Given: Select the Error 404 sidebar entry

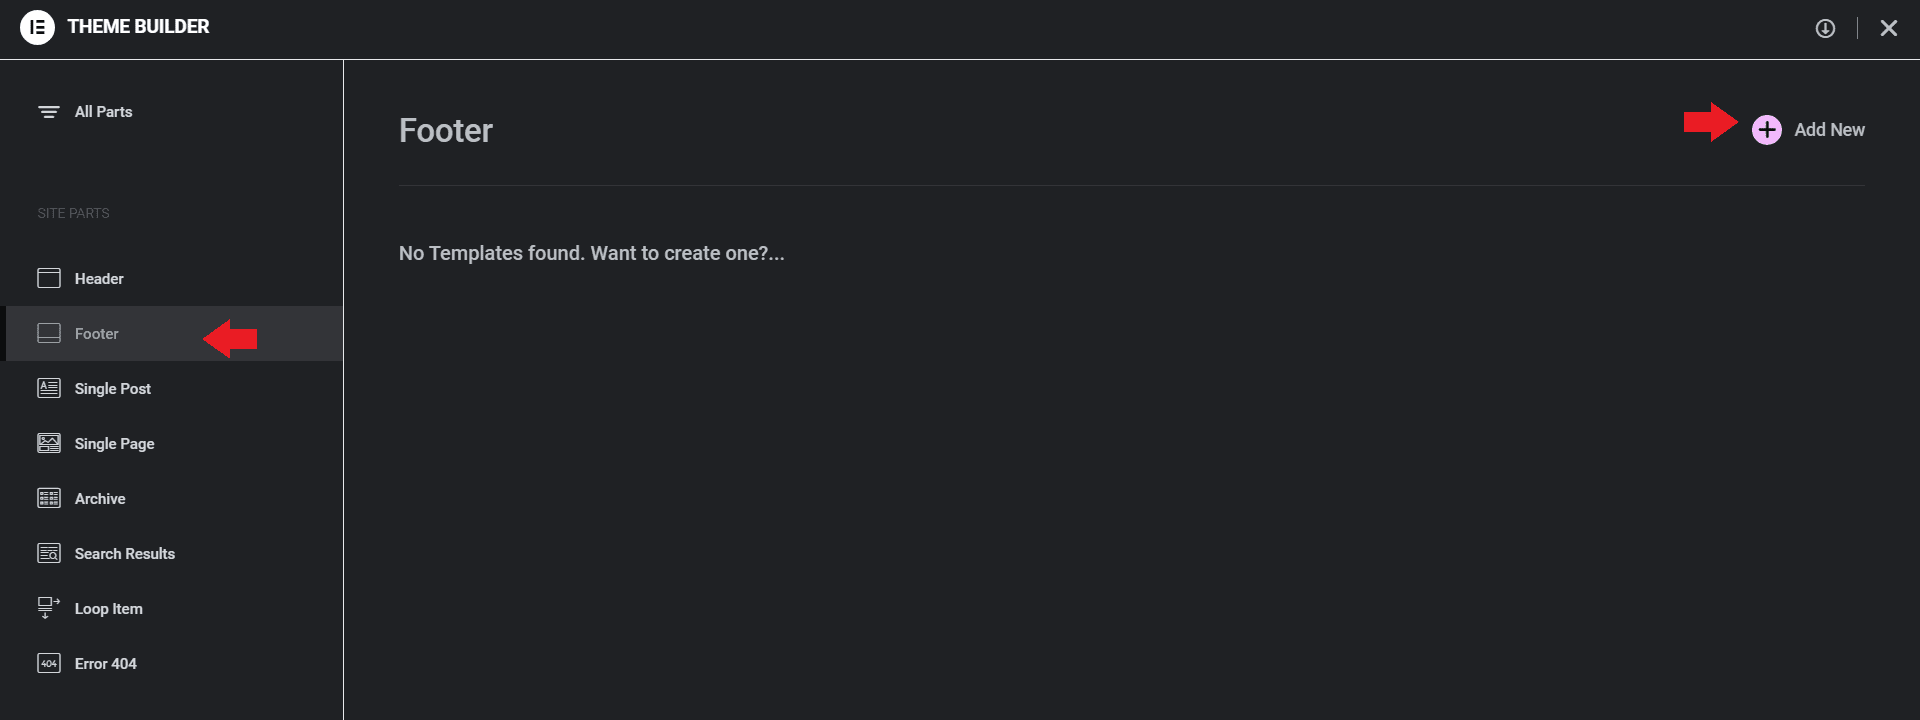Looking at the screenshot, I should (x=106, y=663).
